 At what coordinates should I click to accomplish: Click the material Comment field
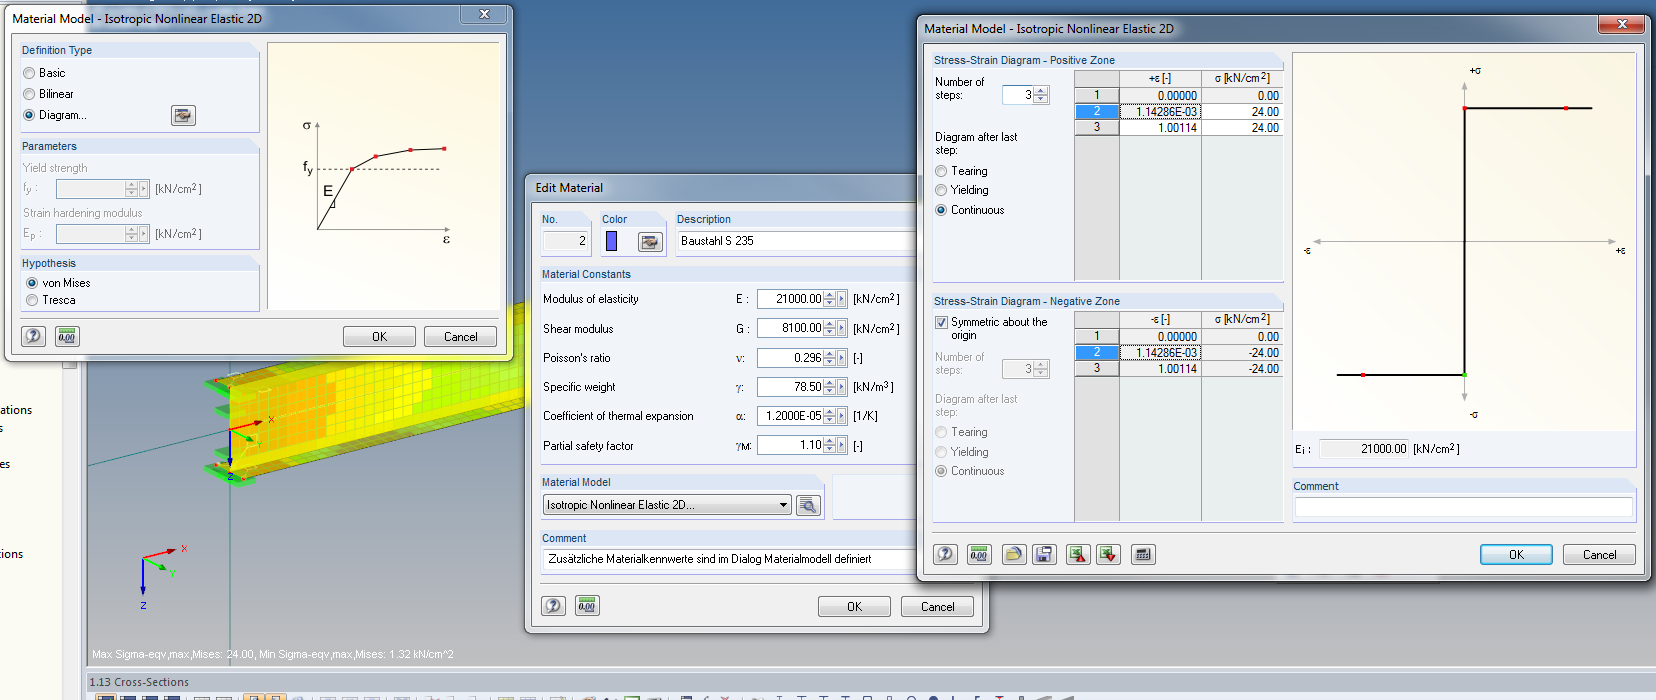click(730, 559)
